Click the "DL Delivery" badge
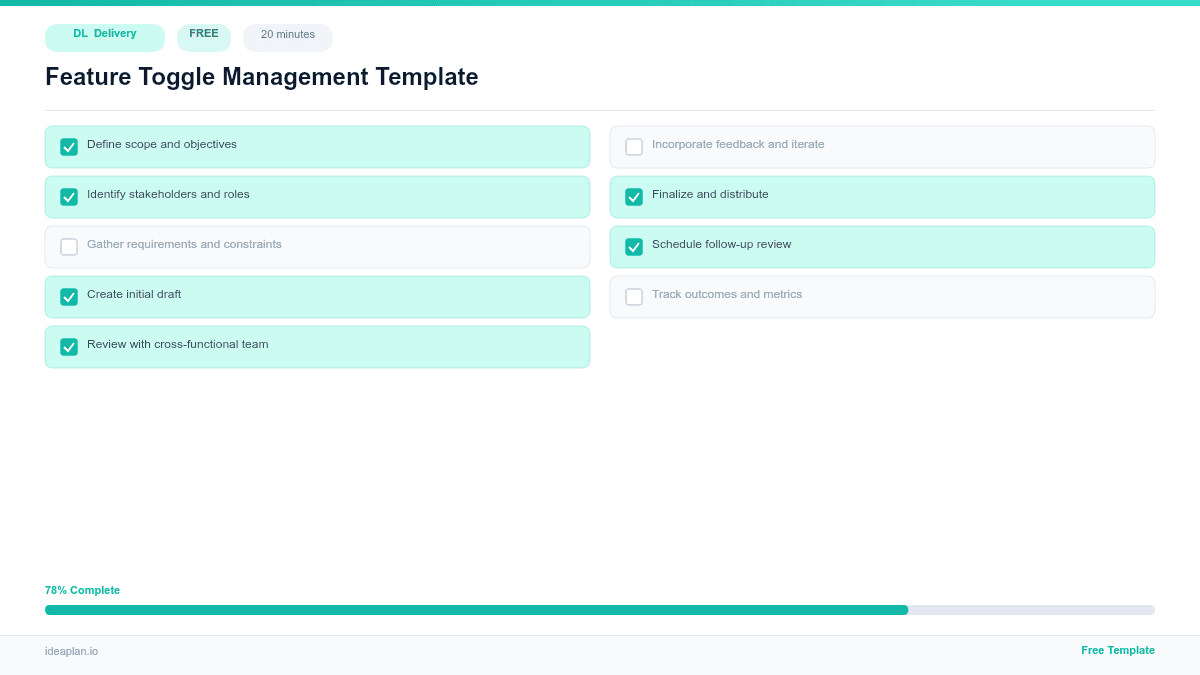Image resolution: width=1200 pixels, height=675 pixels. pyautogui.click(x=105, y=37)
